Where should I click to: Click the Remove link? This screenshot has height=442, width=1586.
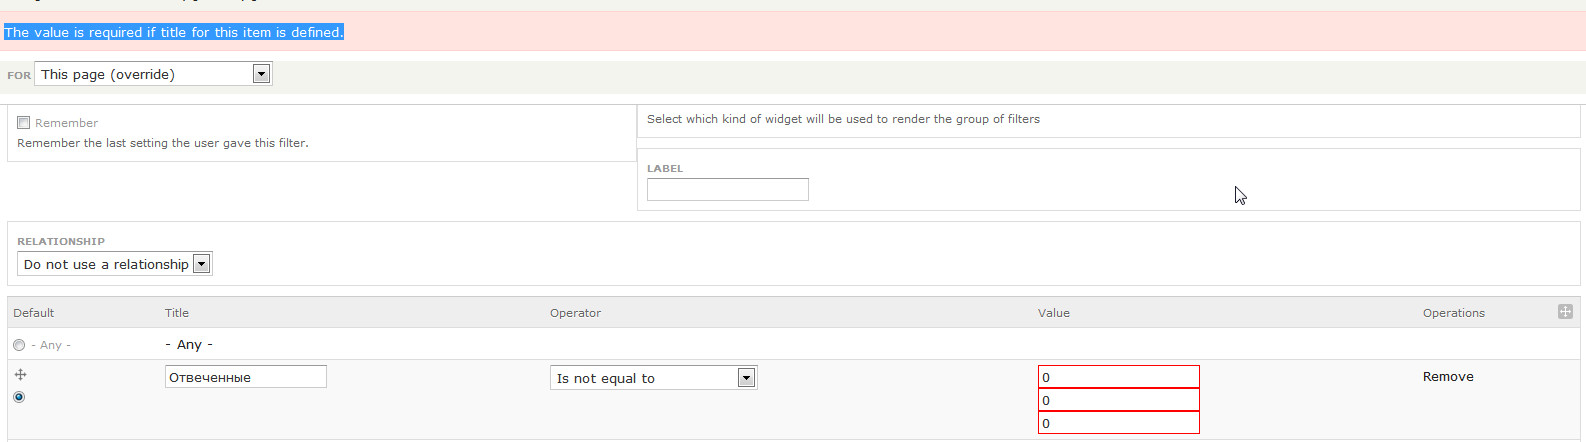pyautogui.click(x=1448, y=377)
